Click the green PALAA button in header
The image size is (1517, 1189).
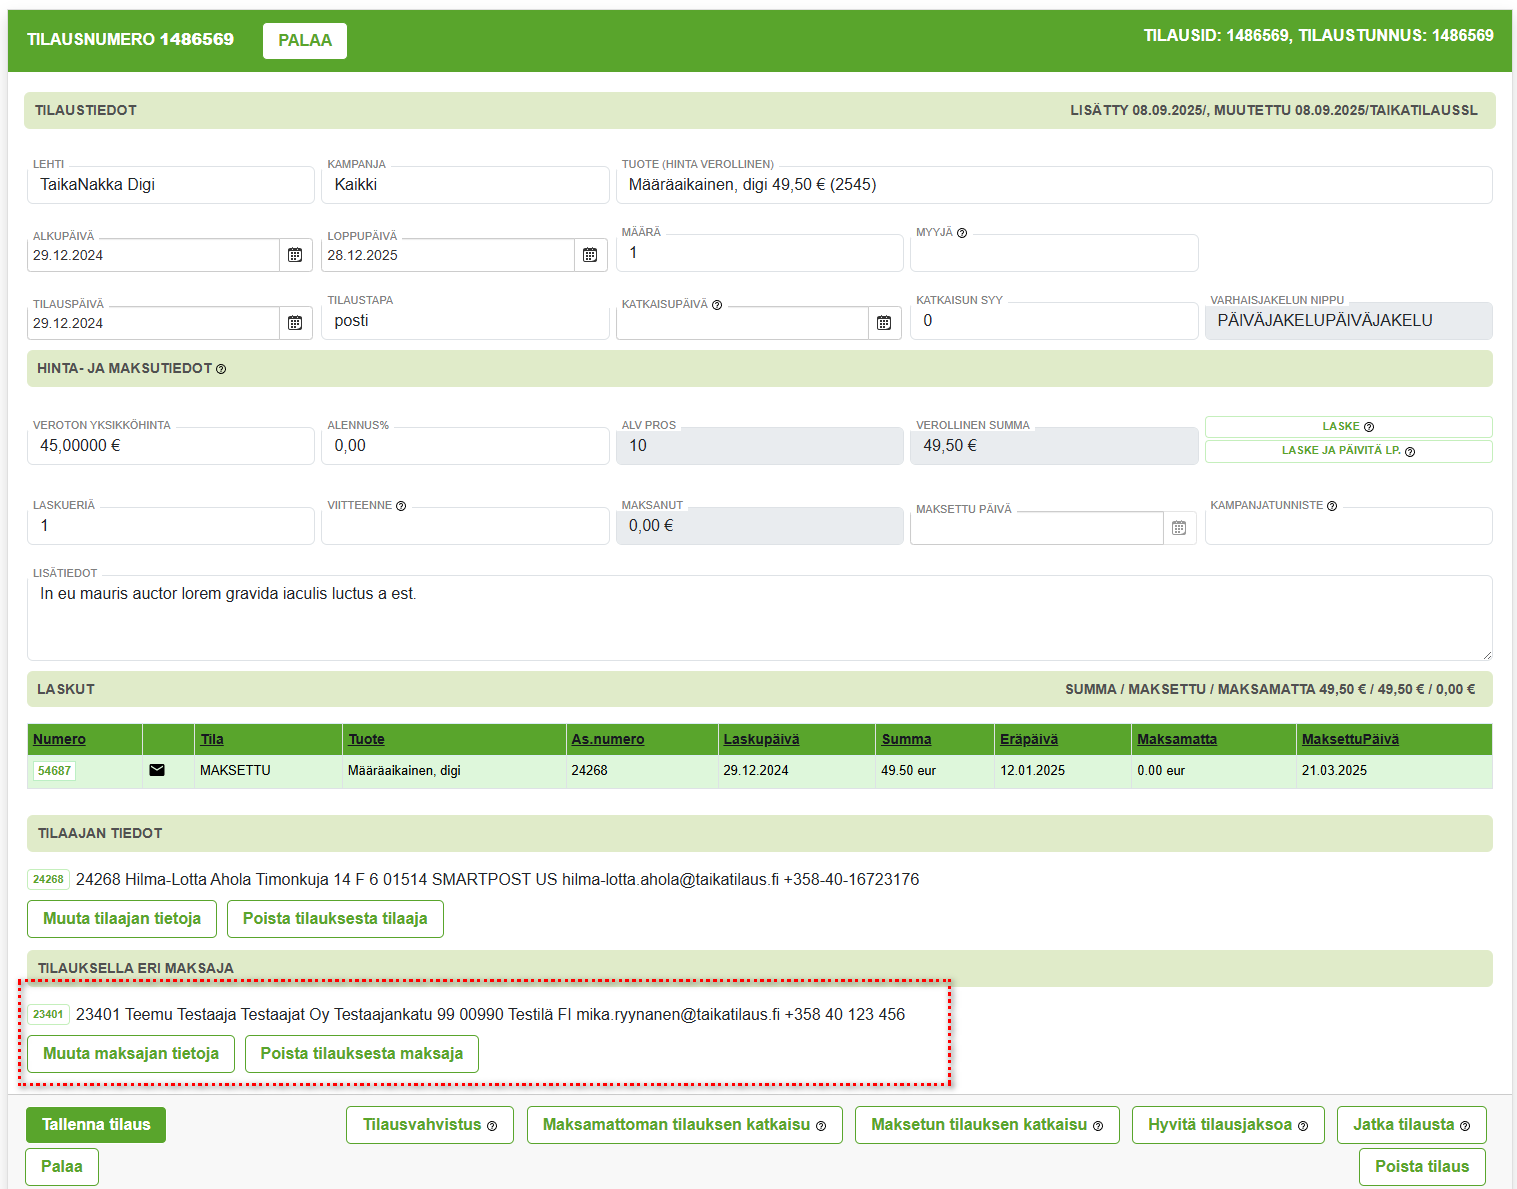tap(305, 41)
